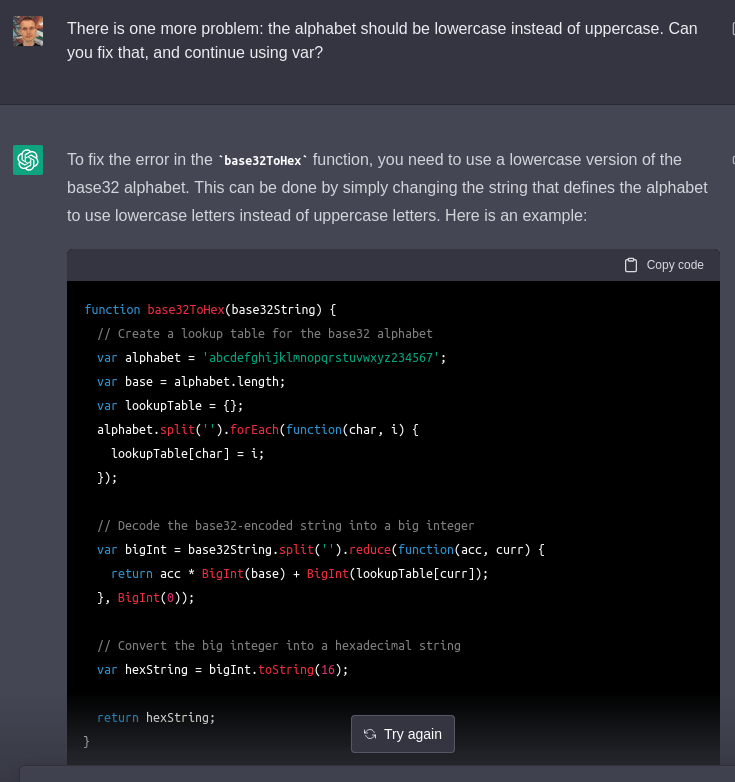Click the 'var lookupTable = {}' code line

(170, 405)
